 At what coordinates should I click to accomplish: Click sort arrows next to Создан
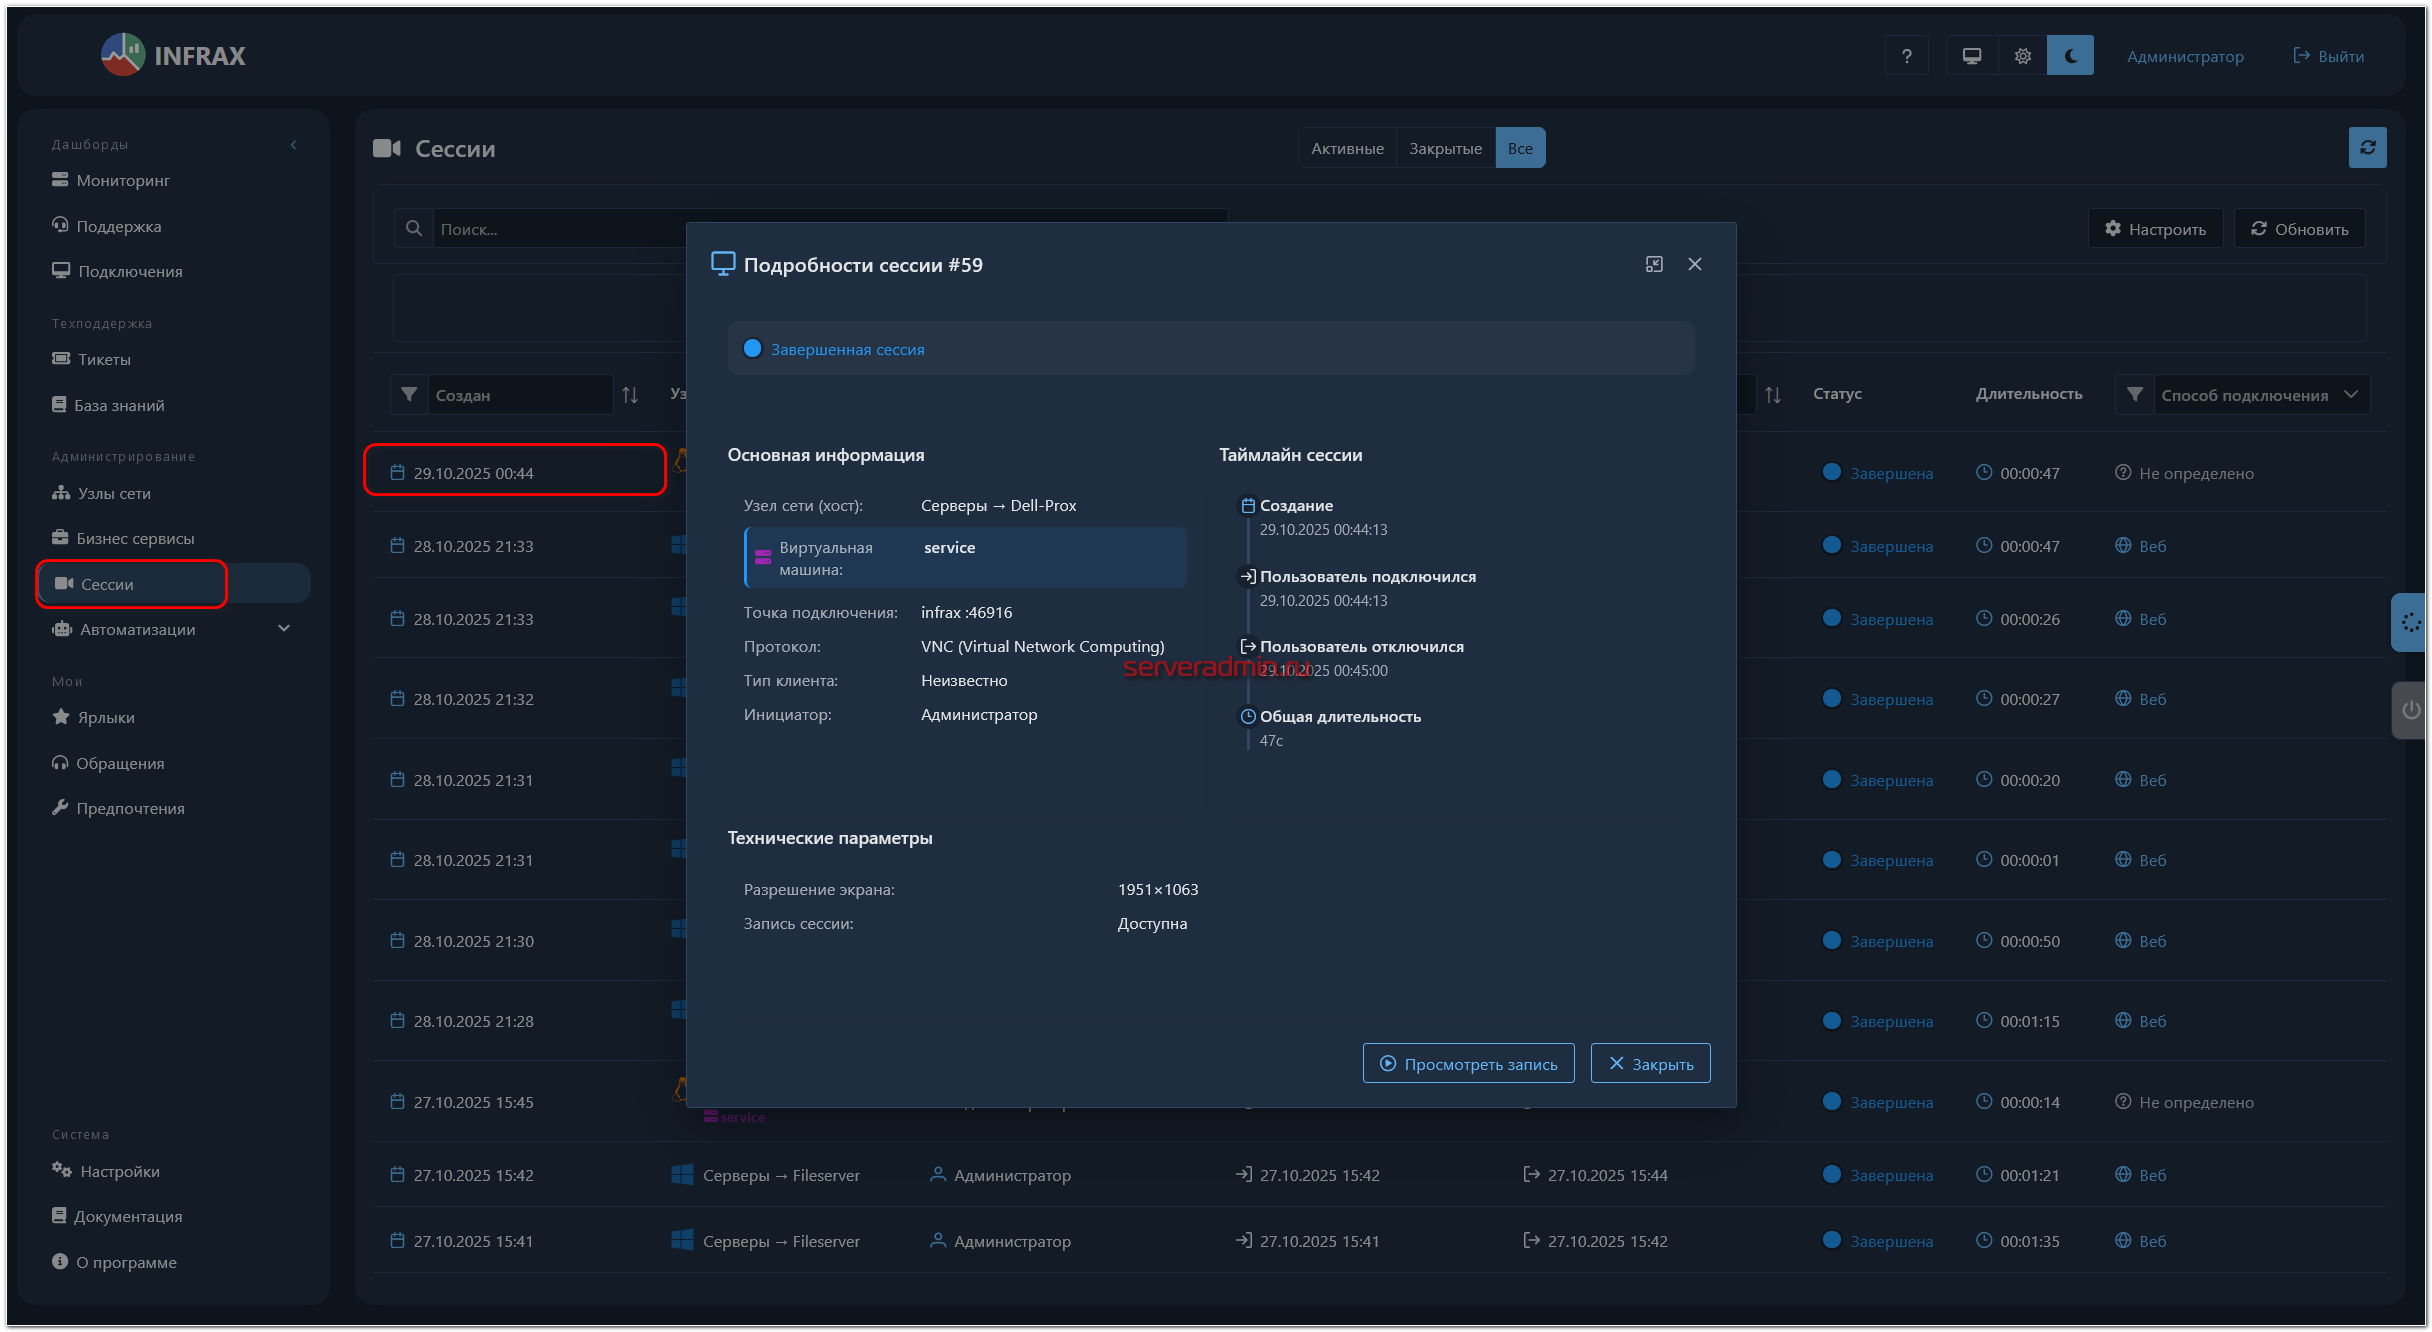pyautogui.click(x=630, y=395)
